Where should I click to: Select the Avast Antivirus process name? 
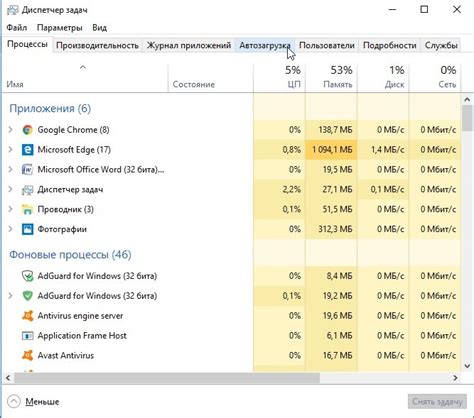point(66,356)
